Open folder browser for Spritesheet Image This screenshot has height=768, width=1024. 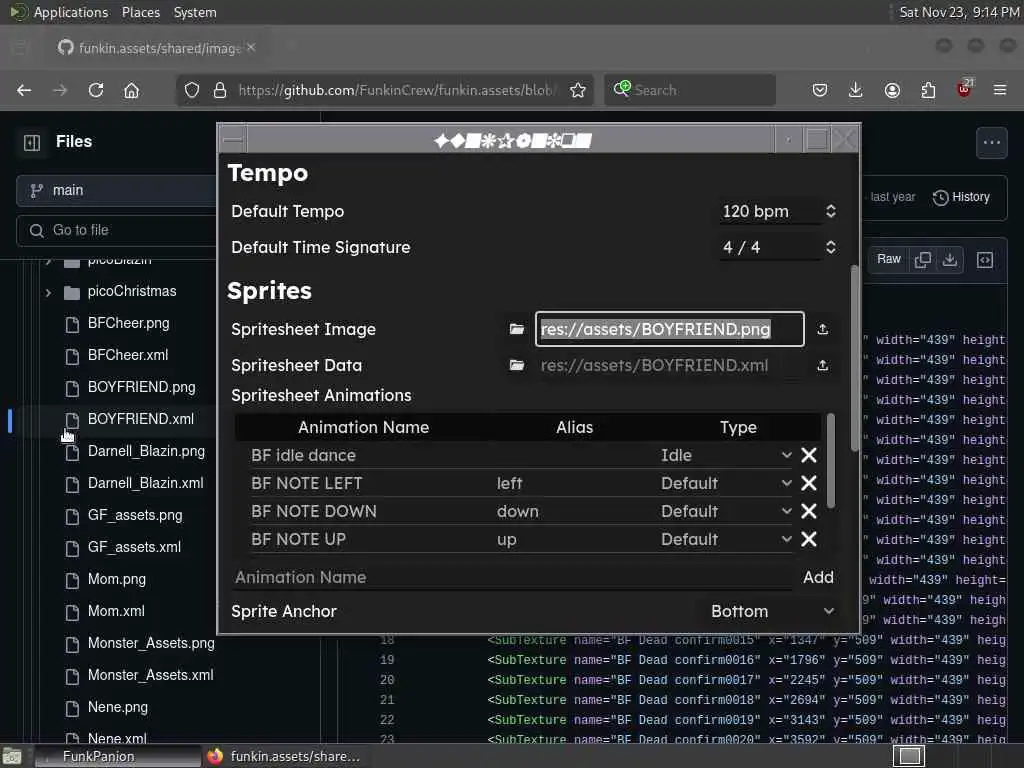517,329
